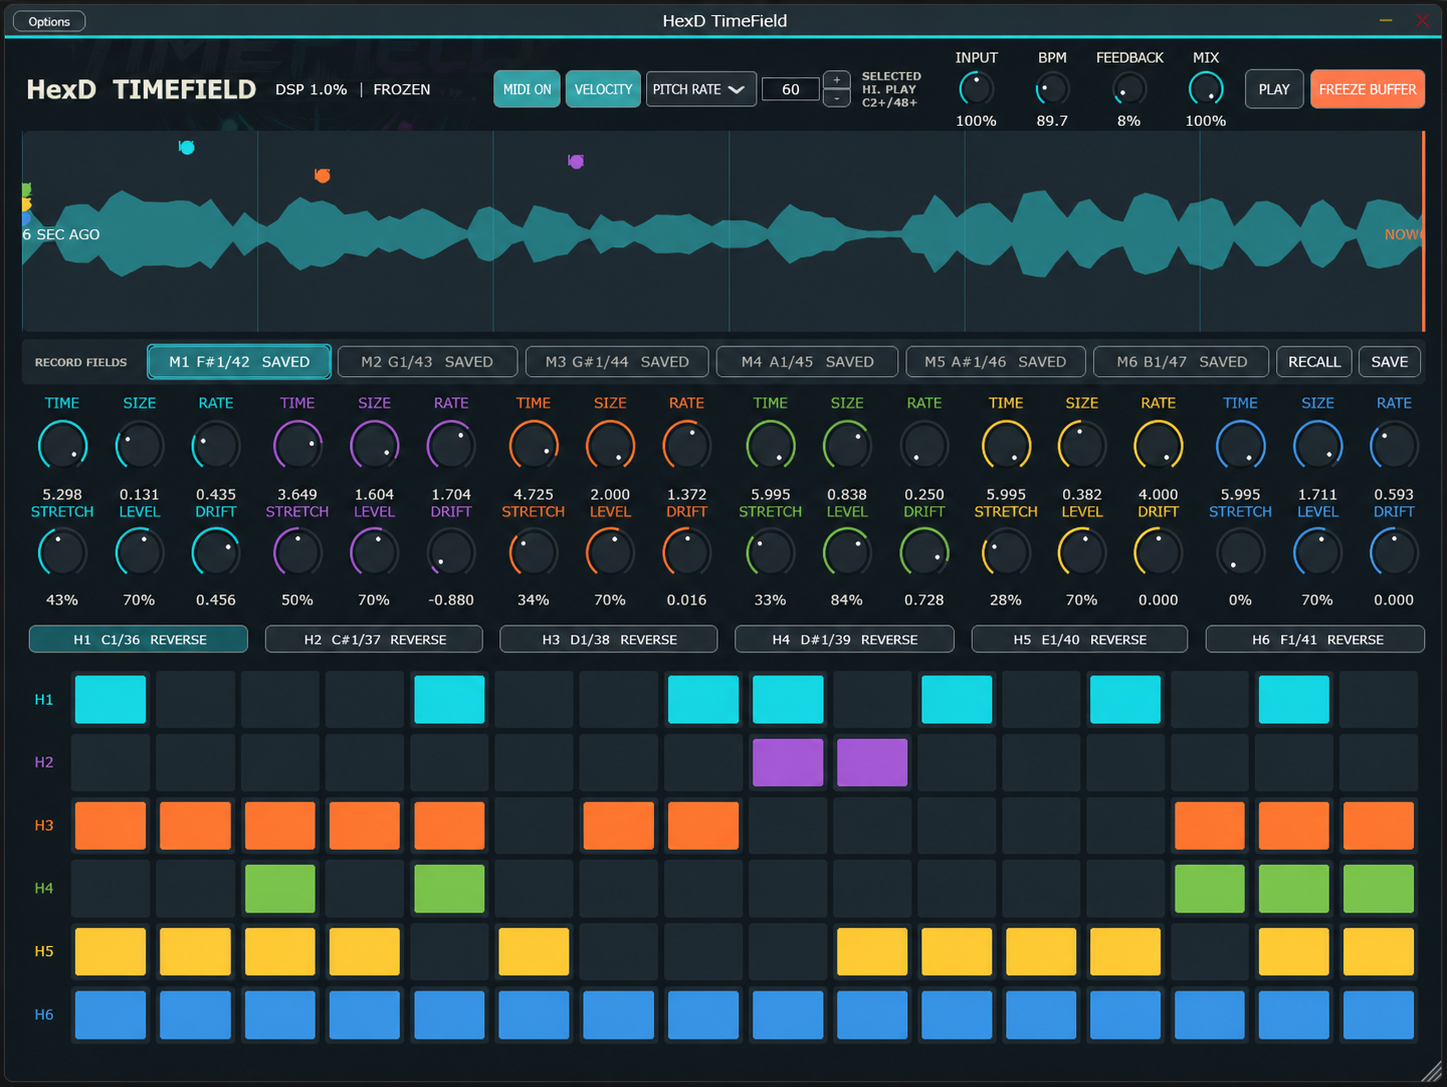Select memory slot M2 G1/43

[x=427, y=362]
